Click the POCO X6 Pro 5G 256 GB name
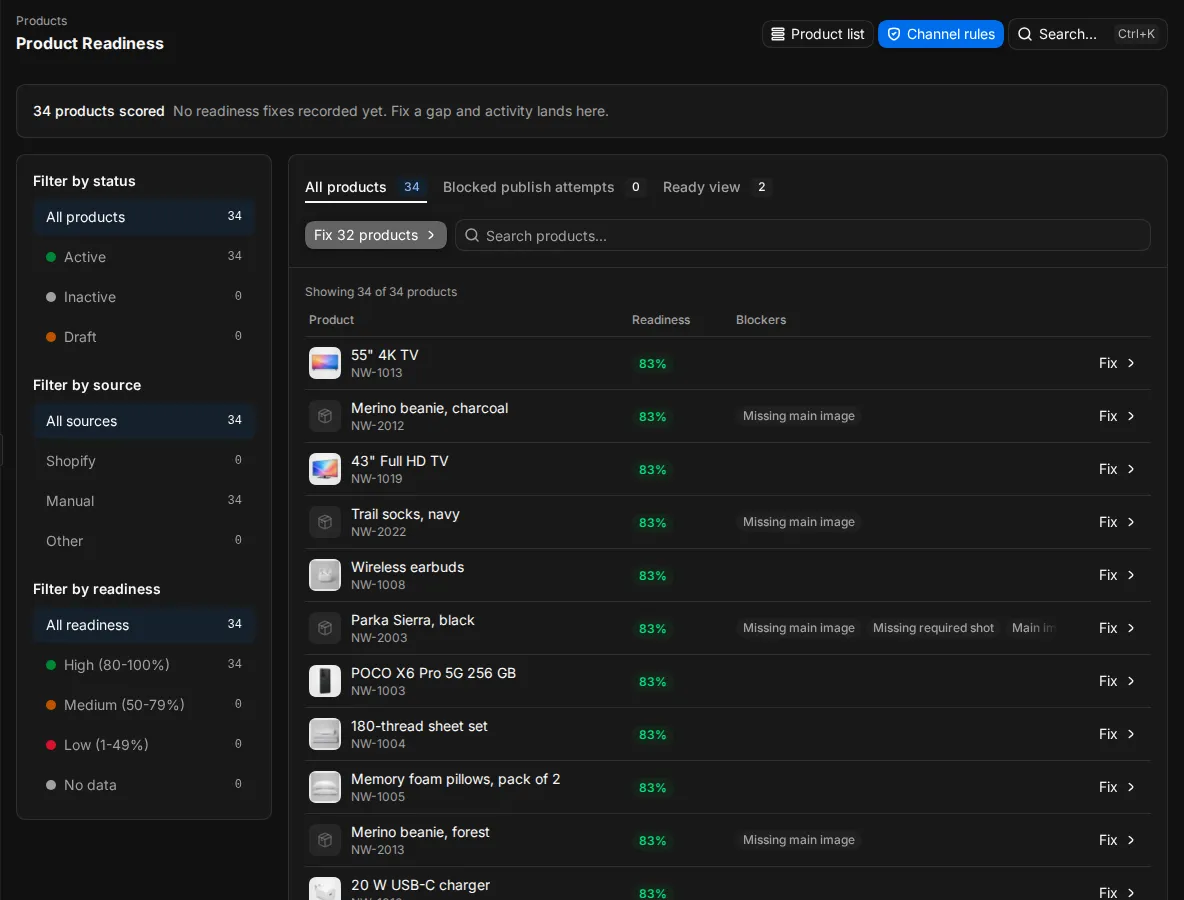This screenshot has width=1184, height=900. click(433, 673)
